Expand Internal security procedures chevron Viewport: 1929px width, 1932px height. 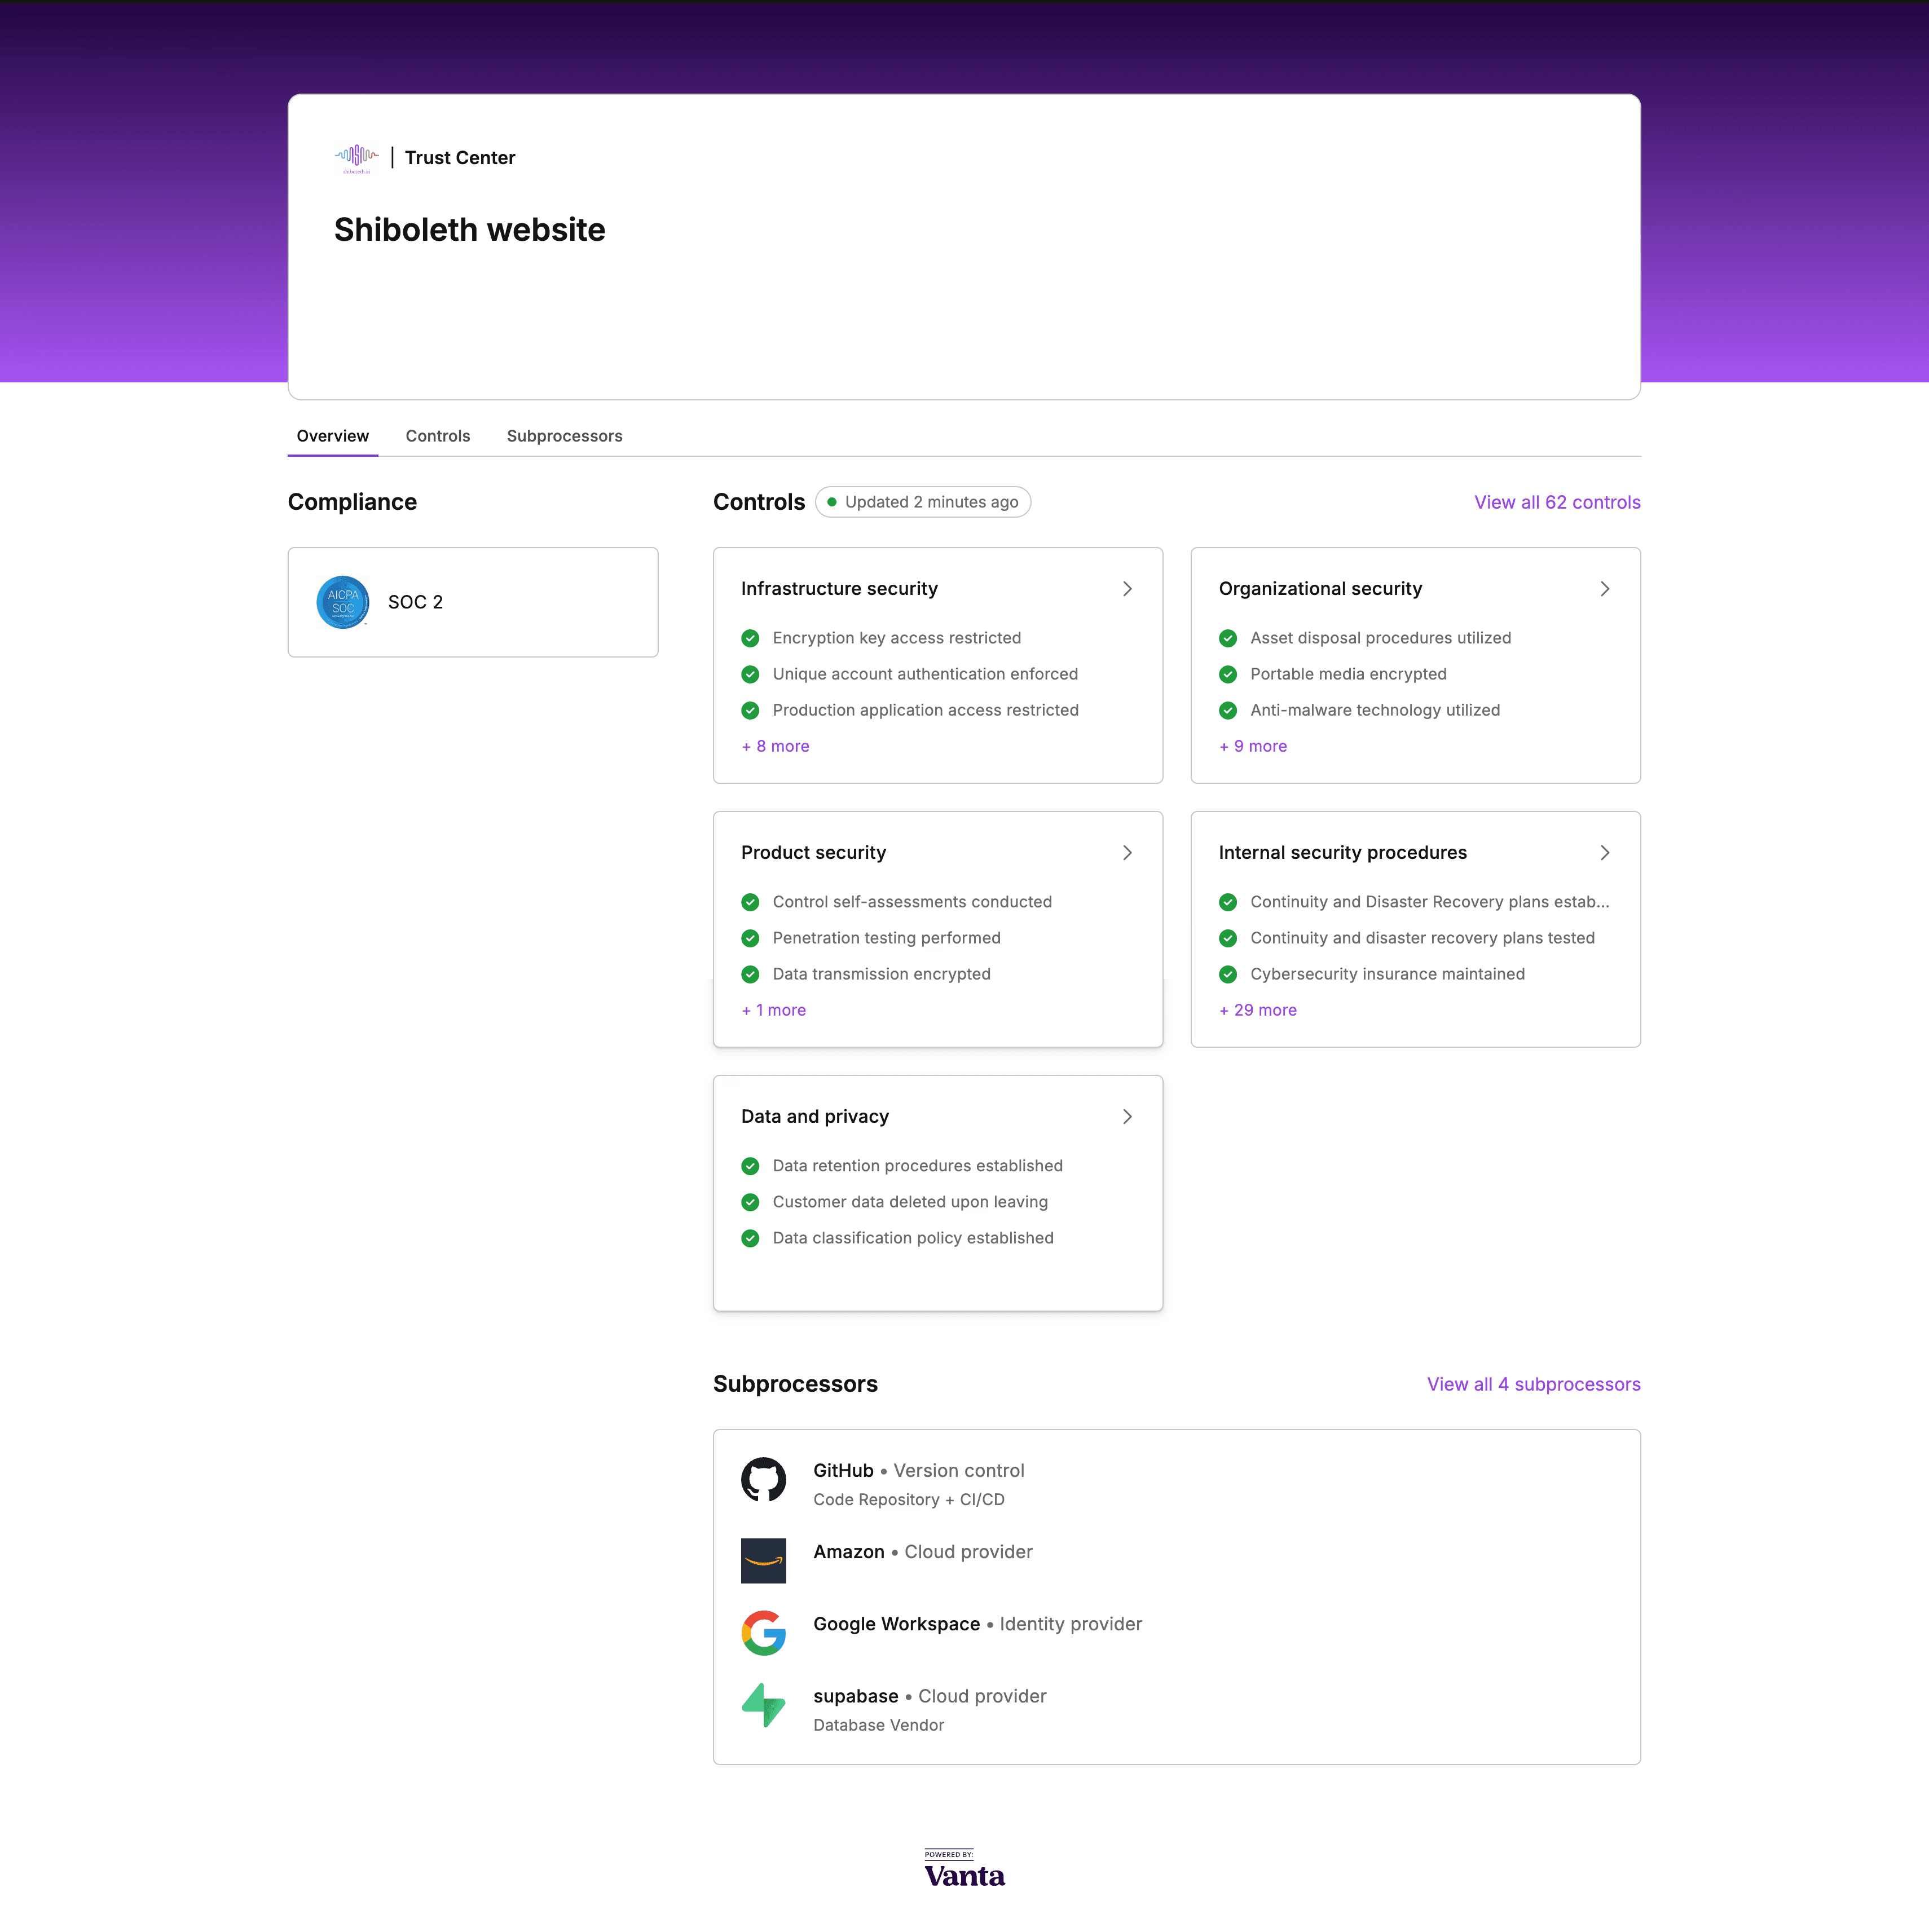click(x=1604, y=853)
